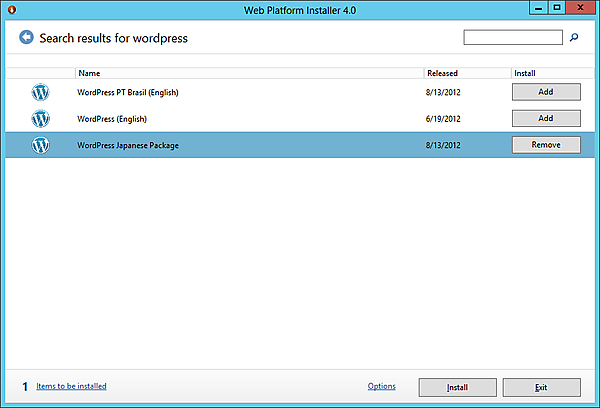Screen dimensions: 600x408
Task: Sort by the Released column header
Action: click(x=442, y=73)
